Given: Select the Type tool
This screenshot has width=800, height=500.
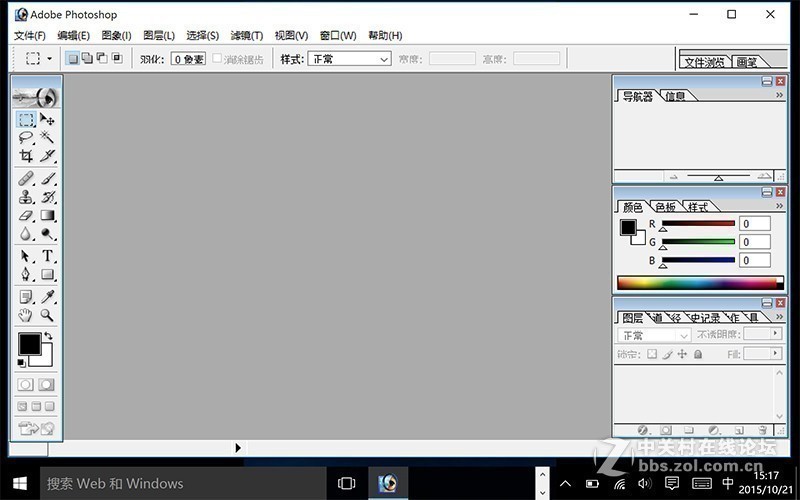Looking at the screenshot, I should click(47, 256).
